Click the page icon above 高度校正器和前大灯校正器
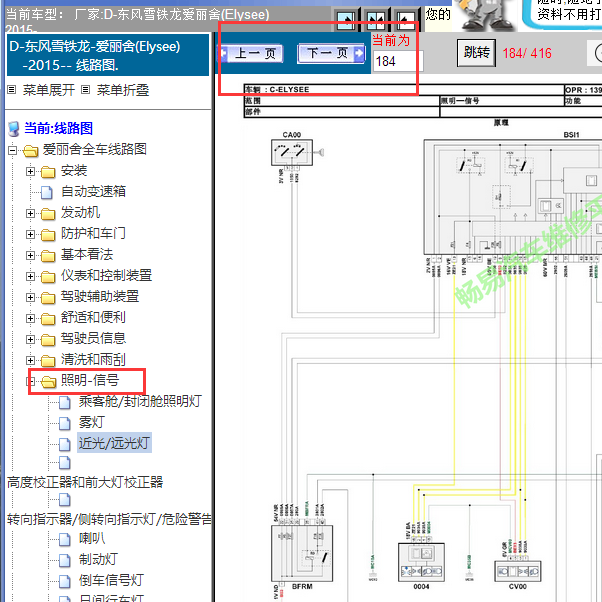This screenshot has height=602, width=602. 64,462
